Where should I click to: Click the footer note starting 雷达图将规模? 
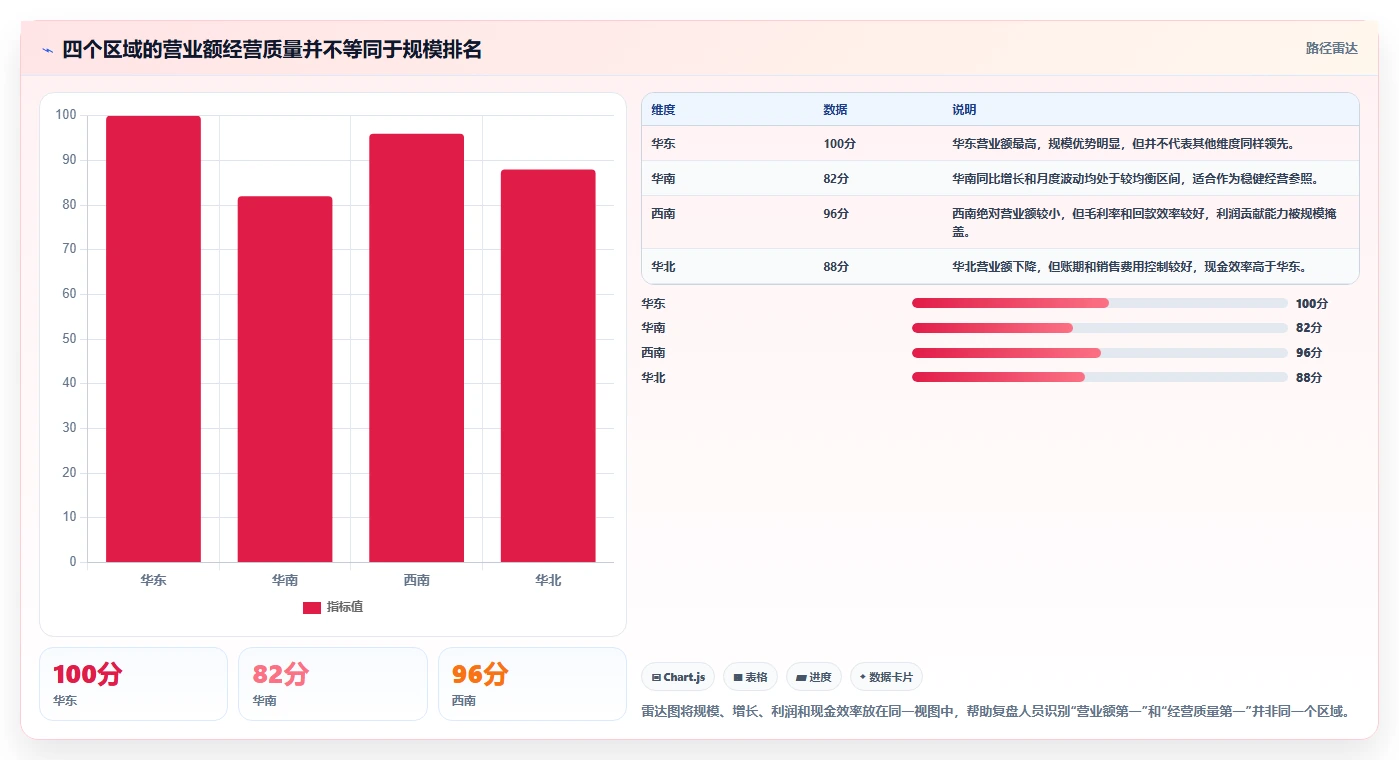[995, 712]
